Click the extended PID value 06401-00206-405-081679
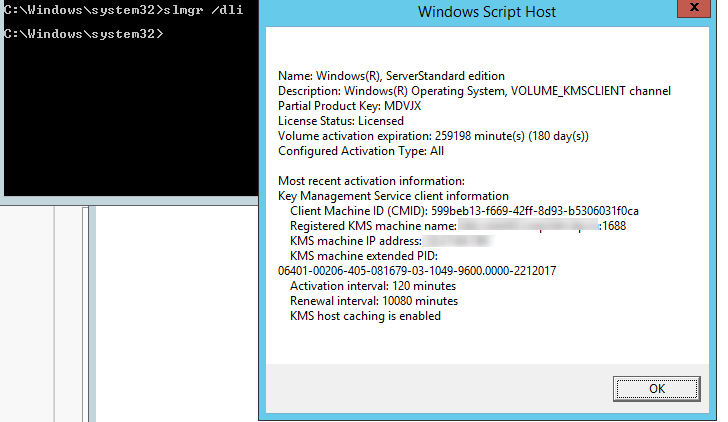728x422 pixels. coord(417,271)
